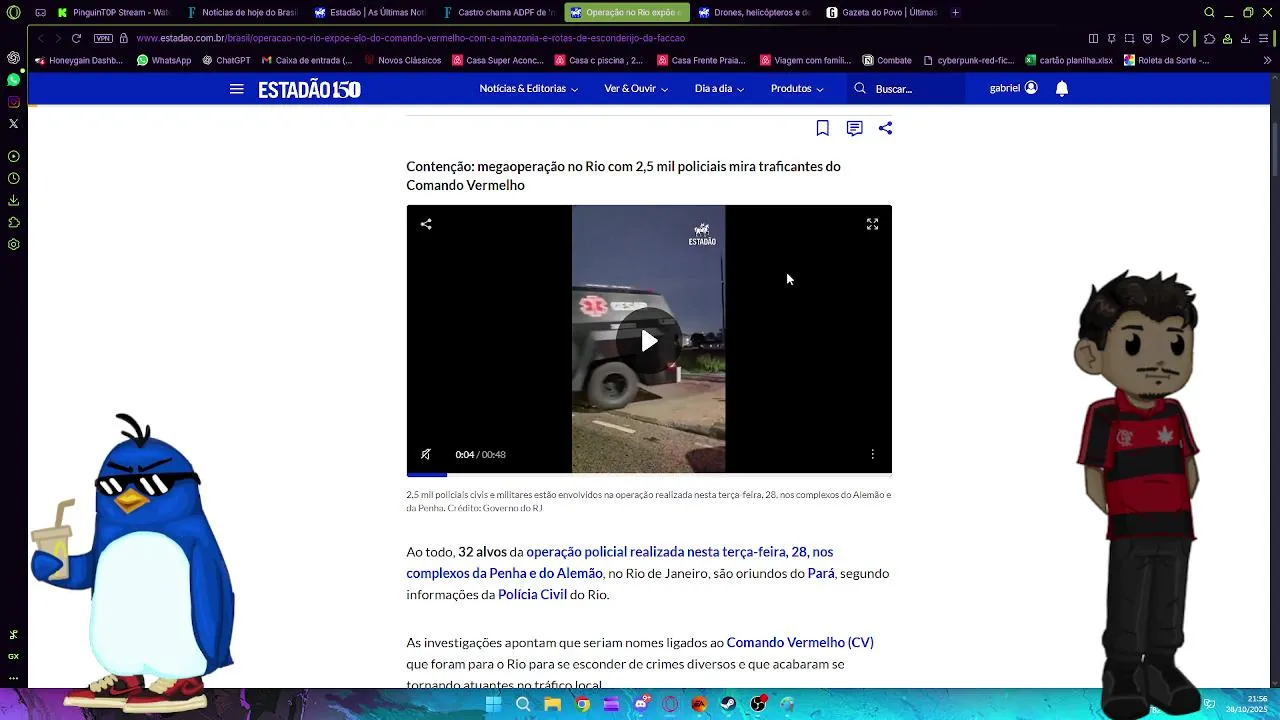Open WhatsApp in the Opera sidebar
The image size is (1280, 720).
[x=13, y=79]
